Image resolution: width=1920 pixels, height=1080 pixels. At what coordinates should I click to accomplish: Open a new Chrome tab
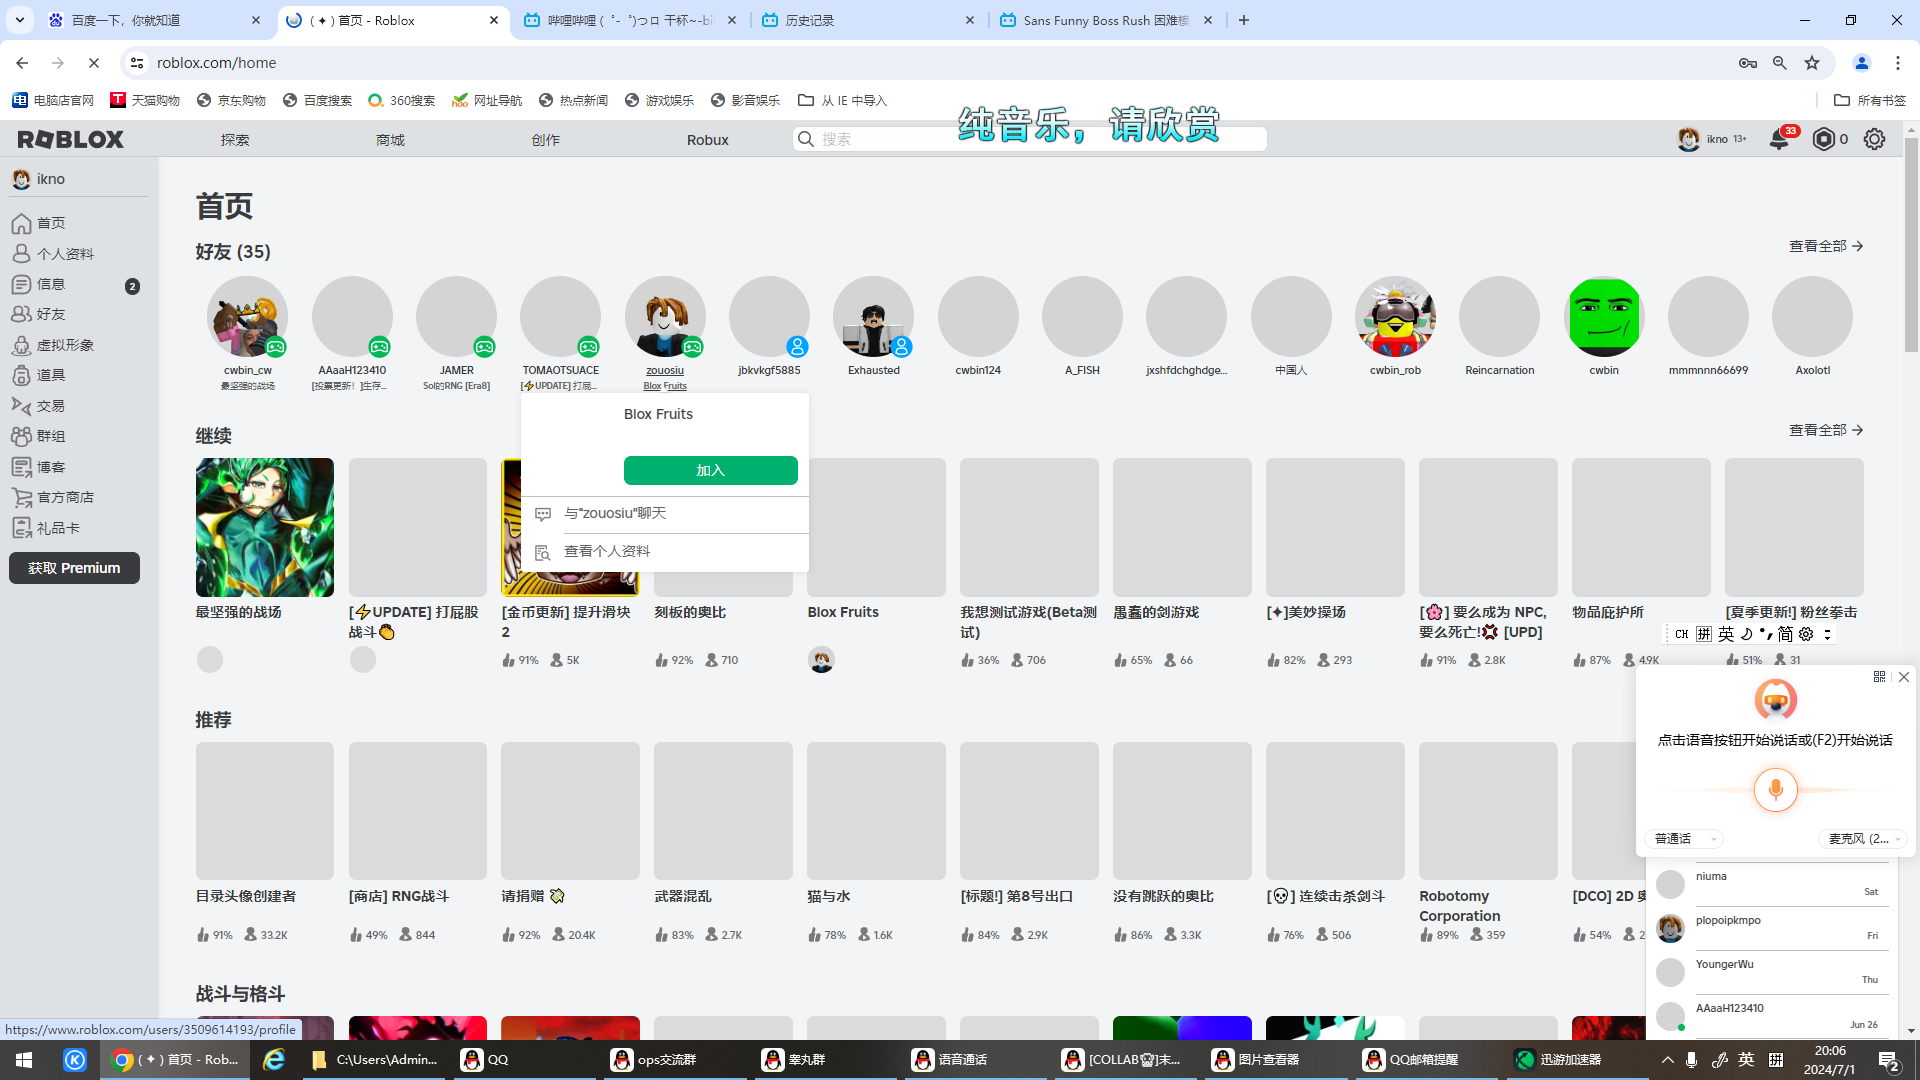(x=1244, y=20)
